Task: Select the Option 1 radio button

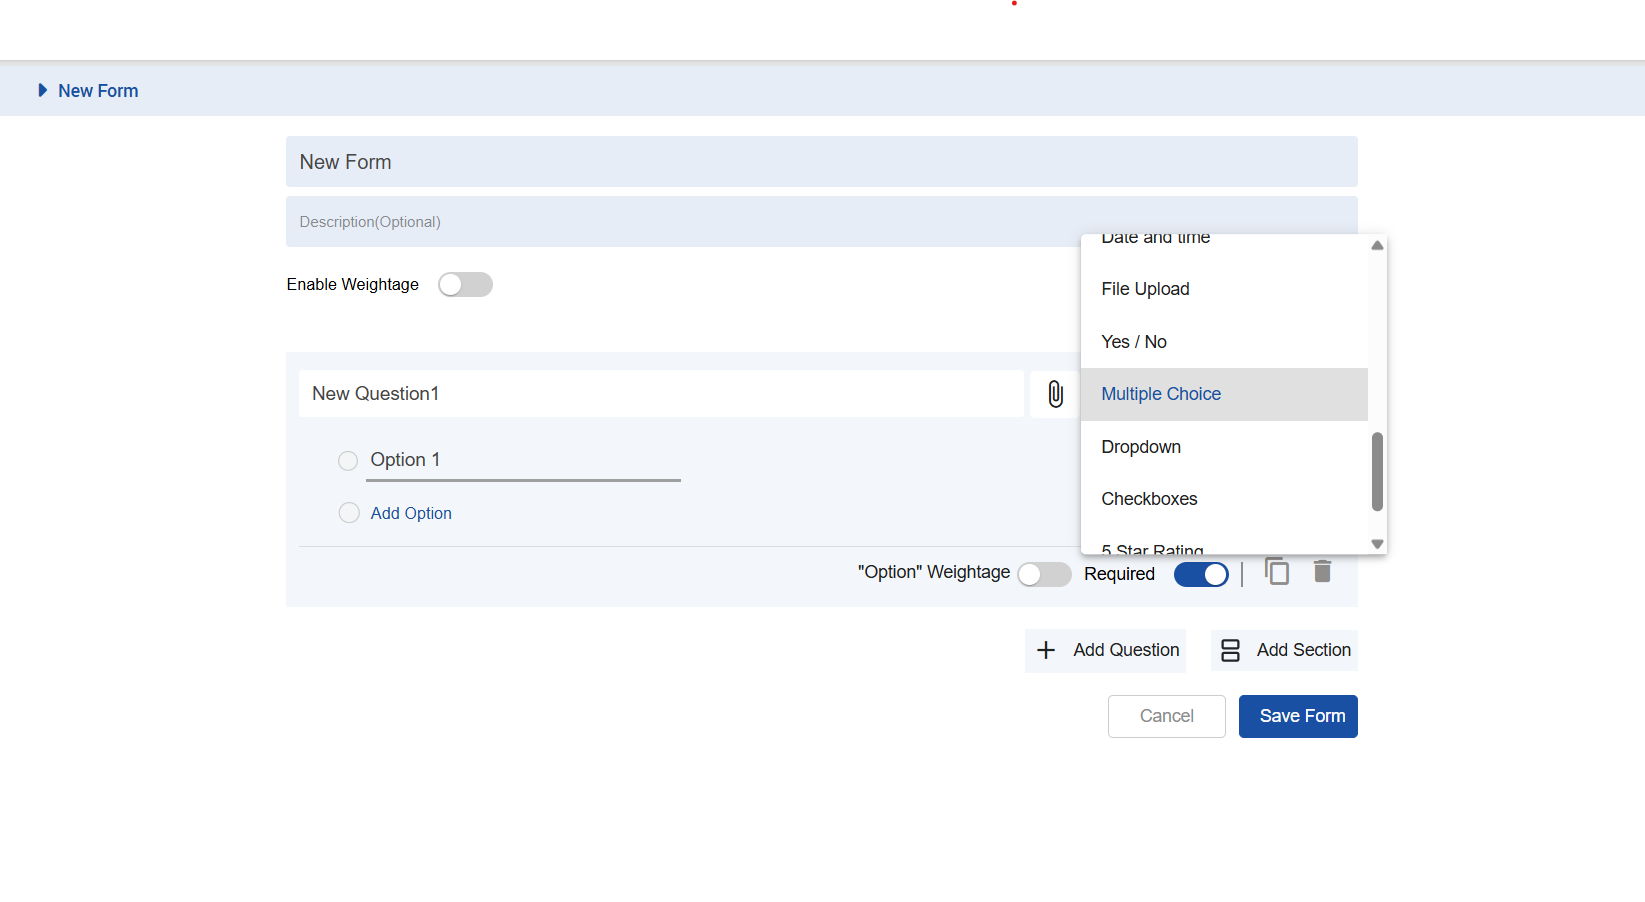Action: point(348,461)
